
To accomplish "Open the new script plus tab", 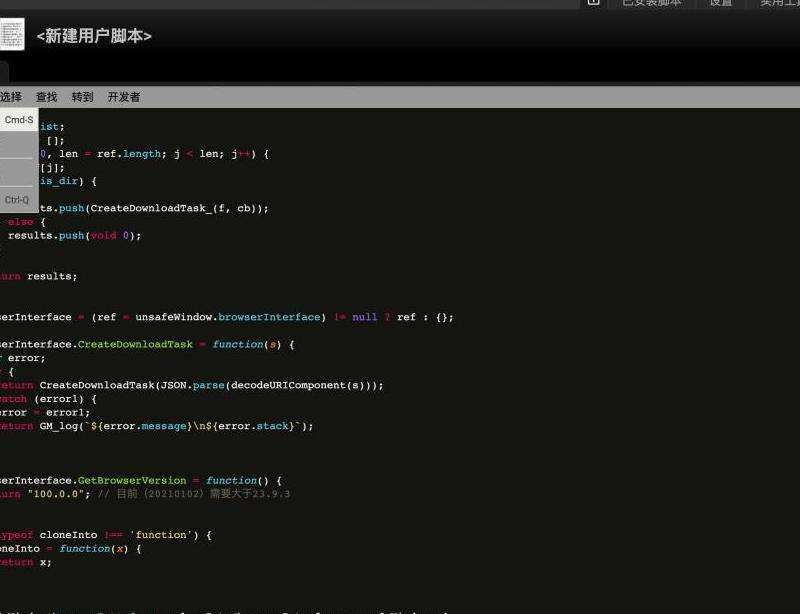I will (593, 3).
